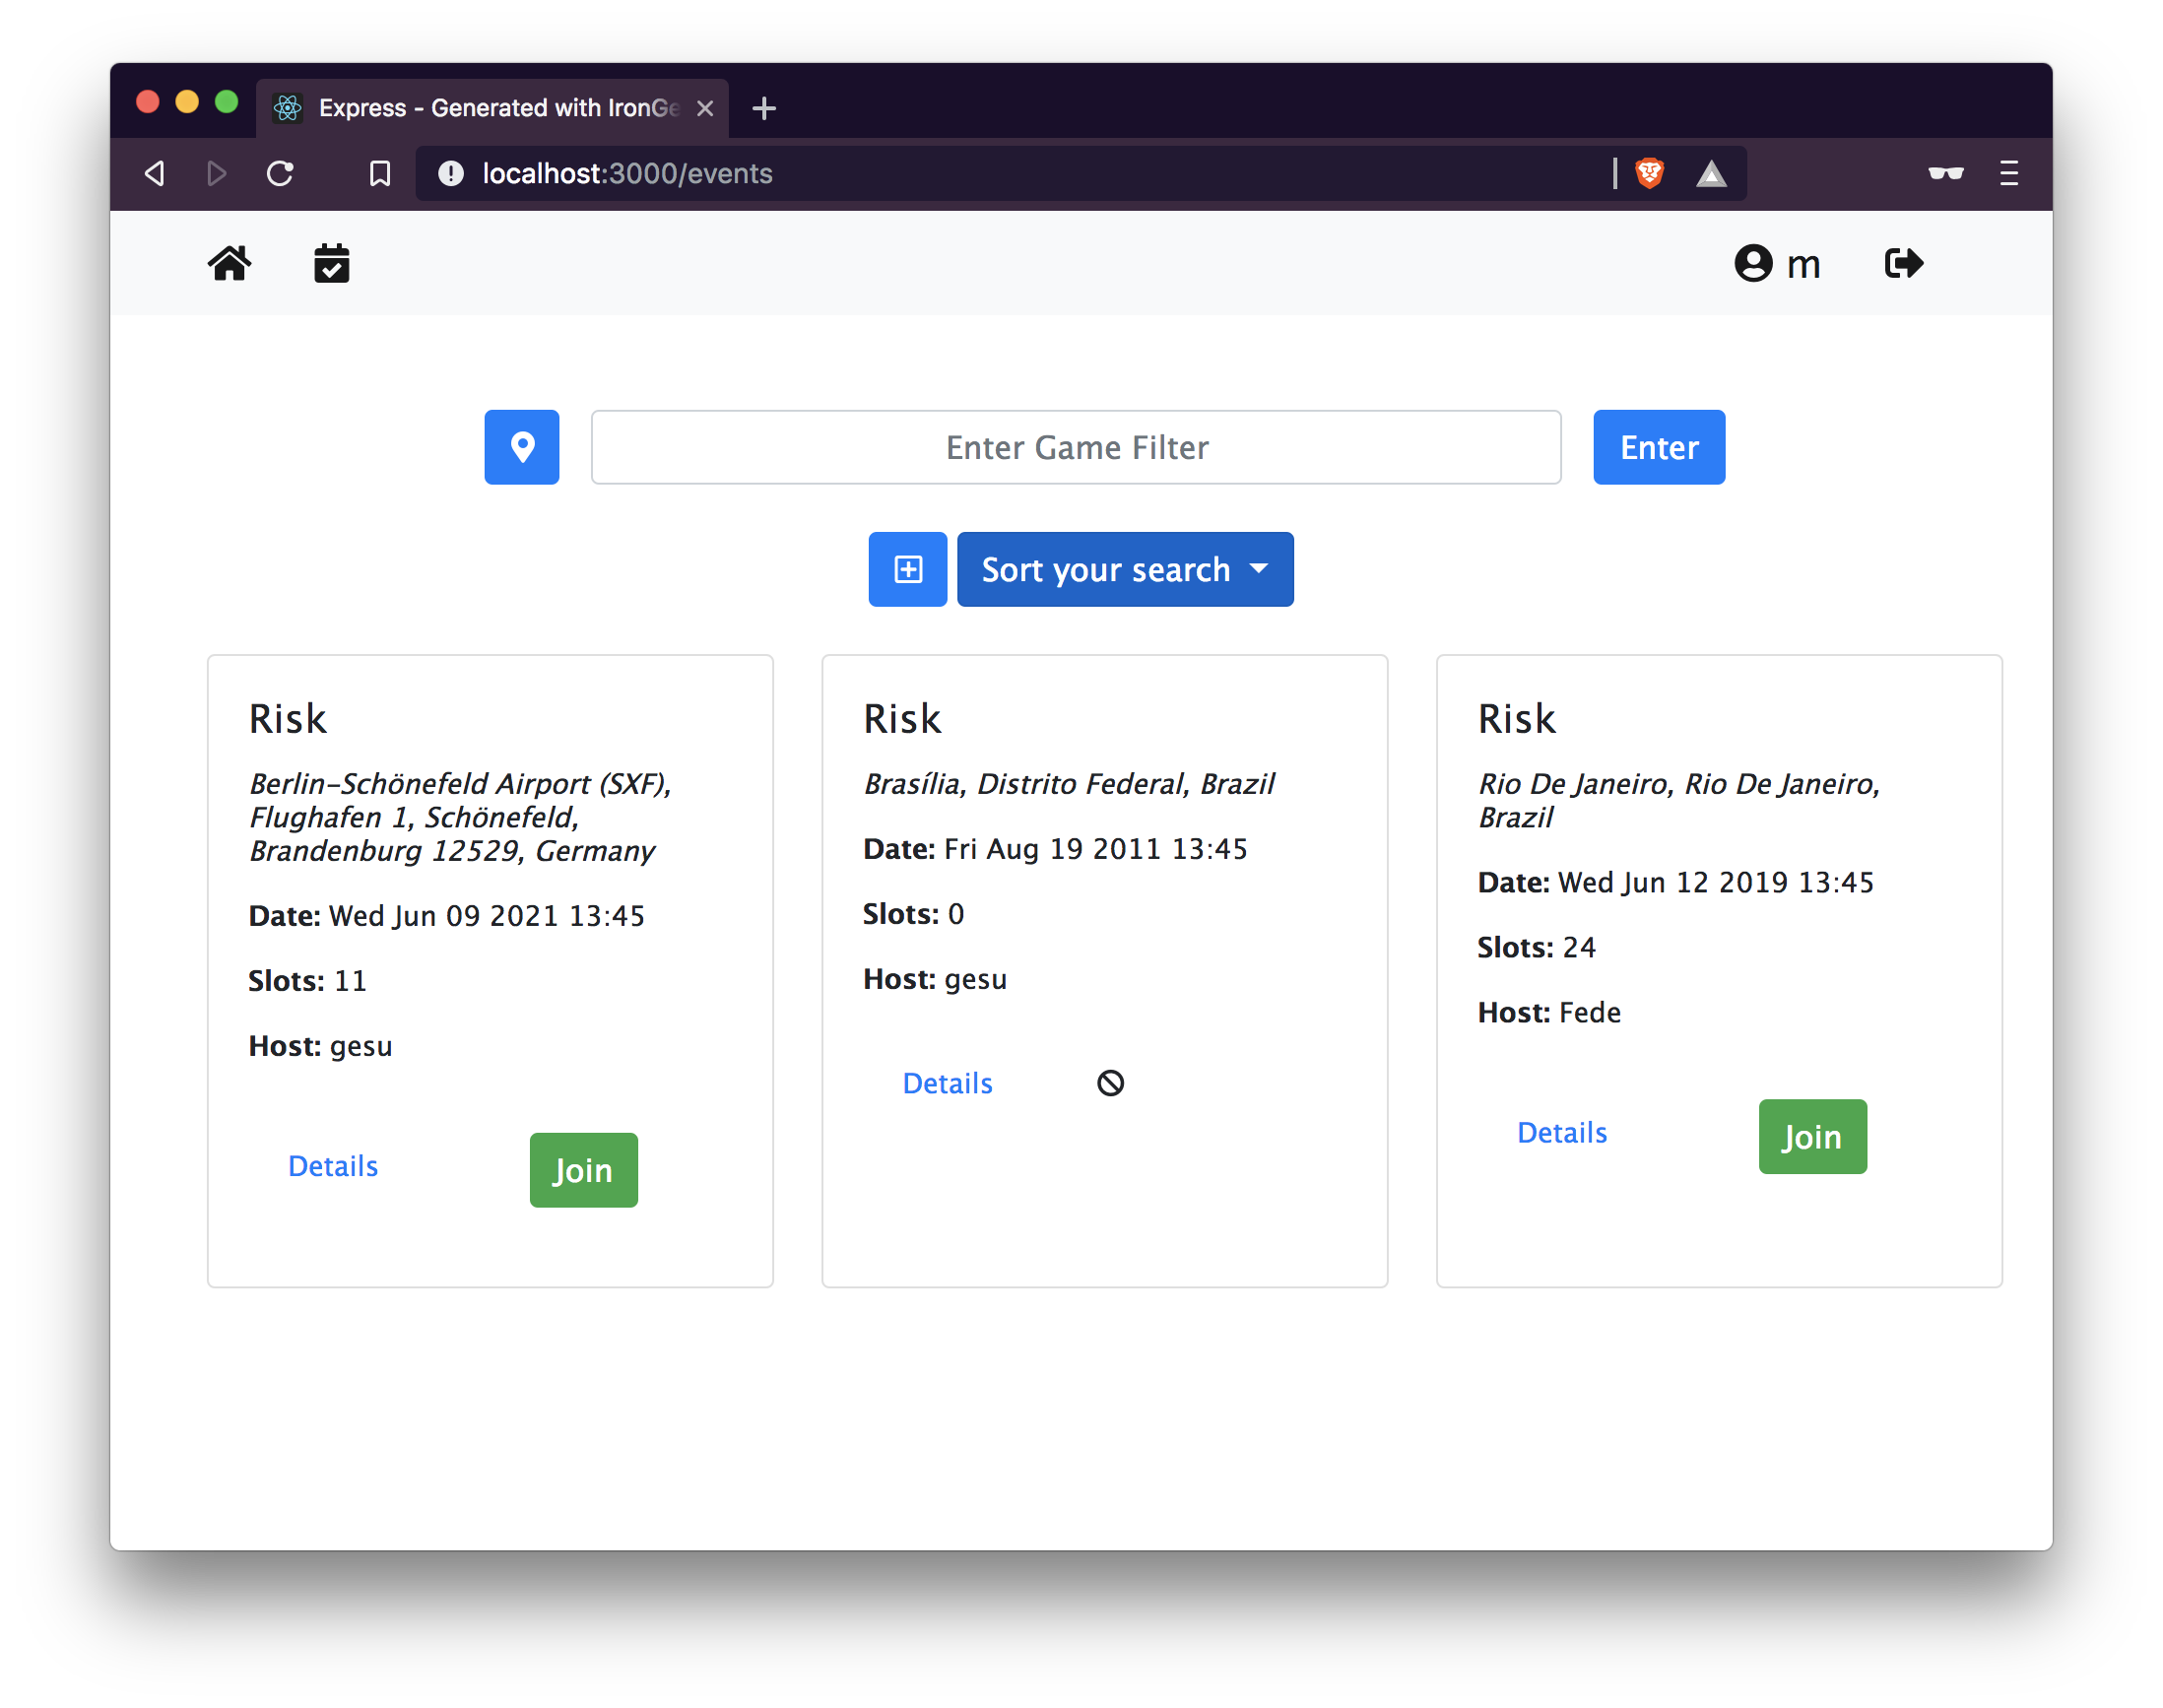This screenshot has width=2163, height=1708.
Task: Click the site info icon in address bar
Action: 451,174
